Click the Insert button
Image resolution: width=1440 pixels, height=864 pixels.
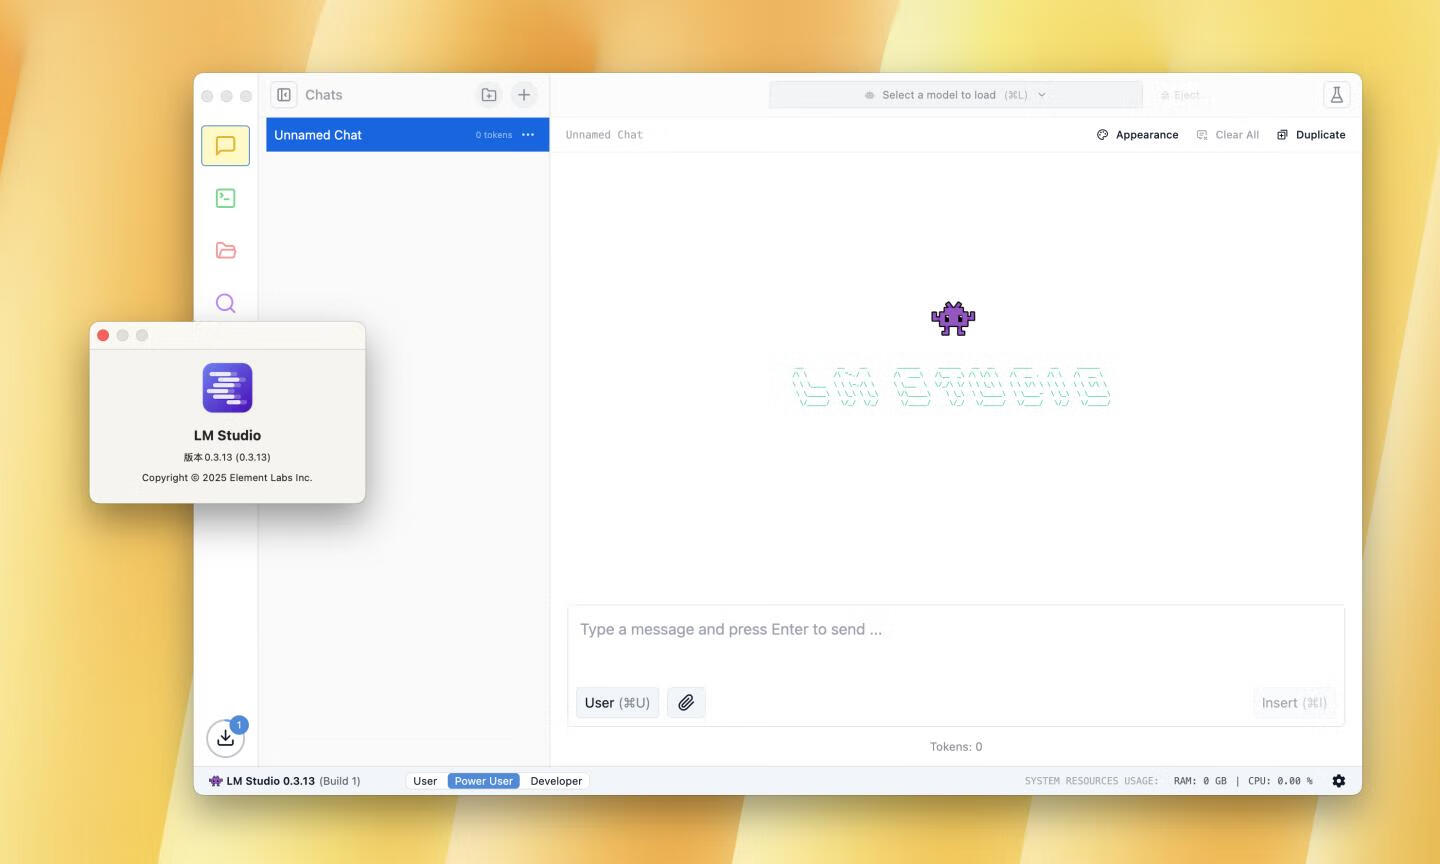1294,703
